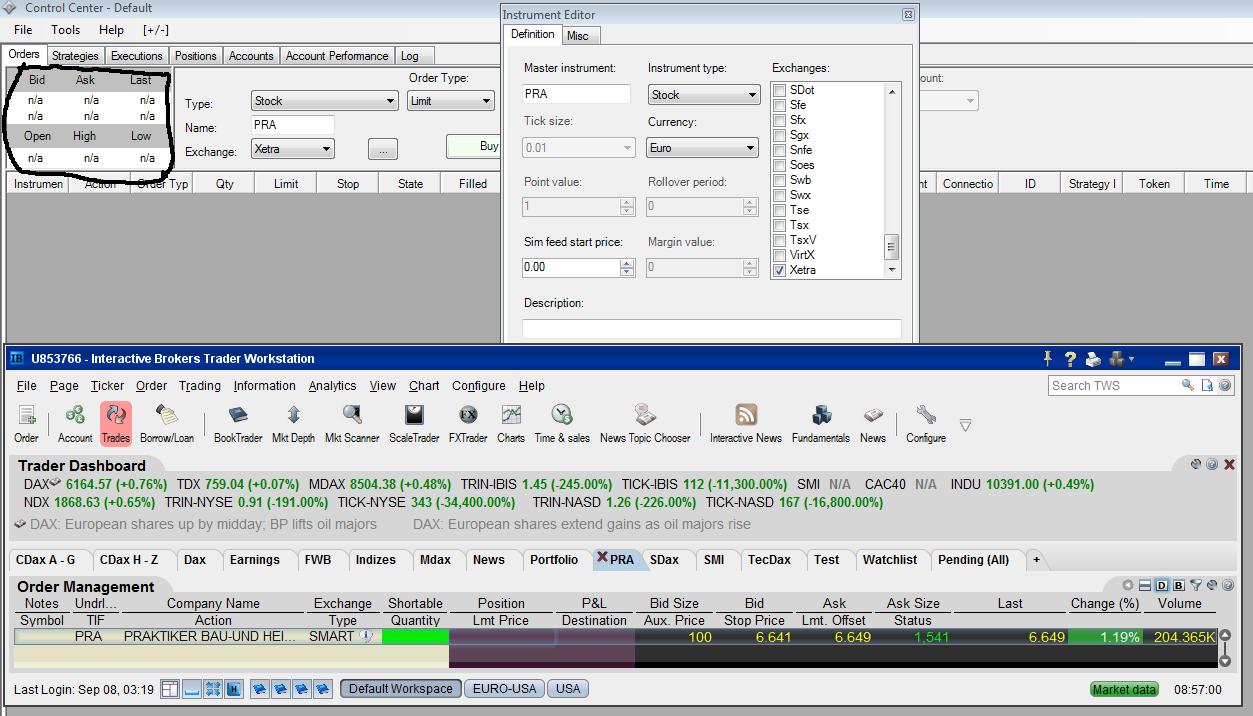
Task: Switch to the EURO-USA workspace
Action: click(x=505, y=688)
